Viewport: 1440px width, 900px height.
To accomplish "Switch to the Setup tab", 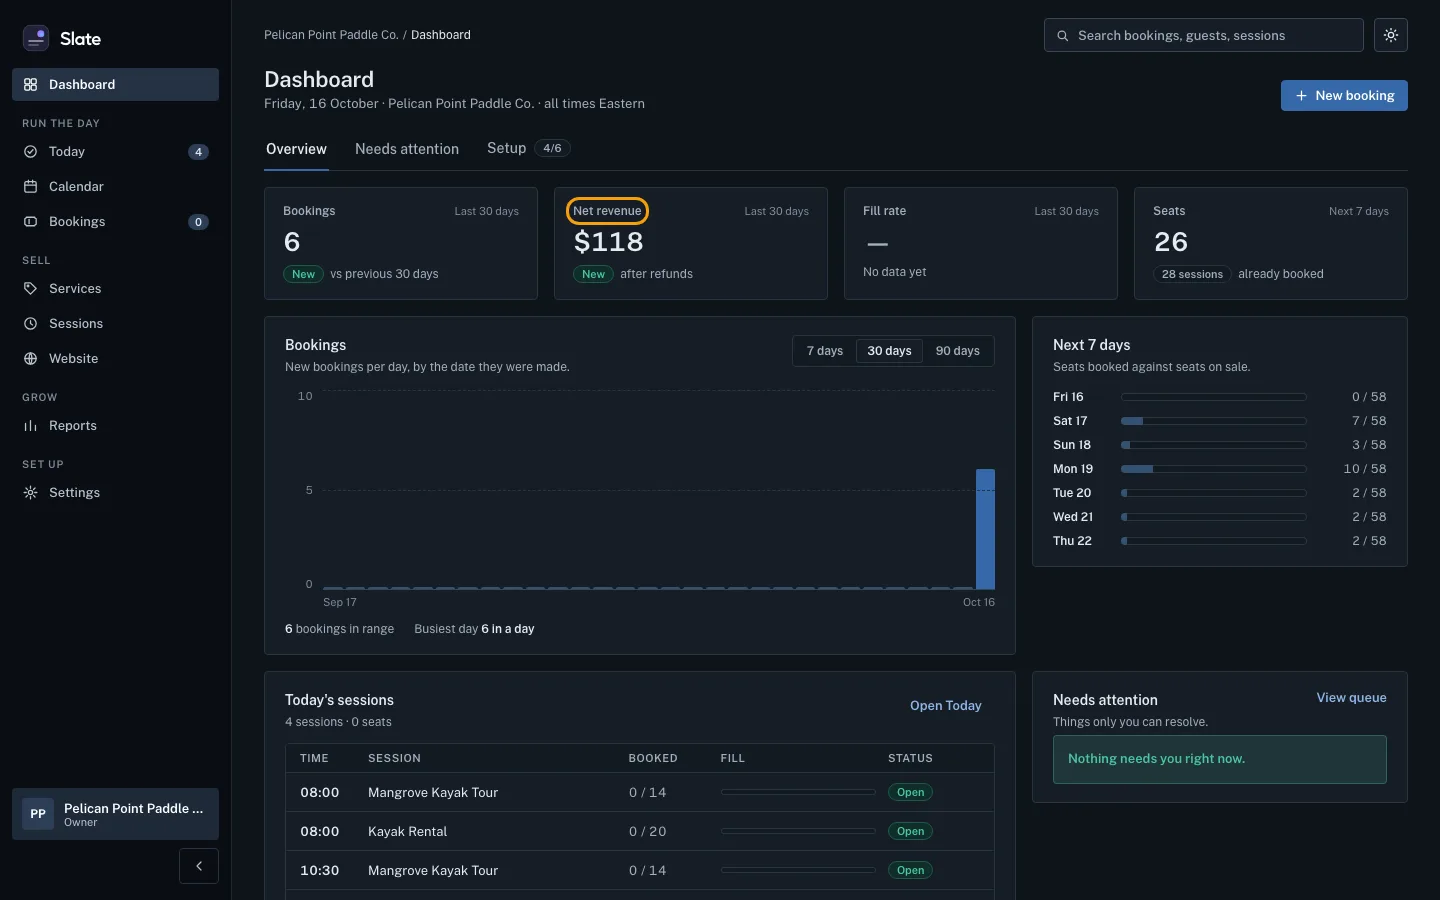I will [x=528, y=148].
